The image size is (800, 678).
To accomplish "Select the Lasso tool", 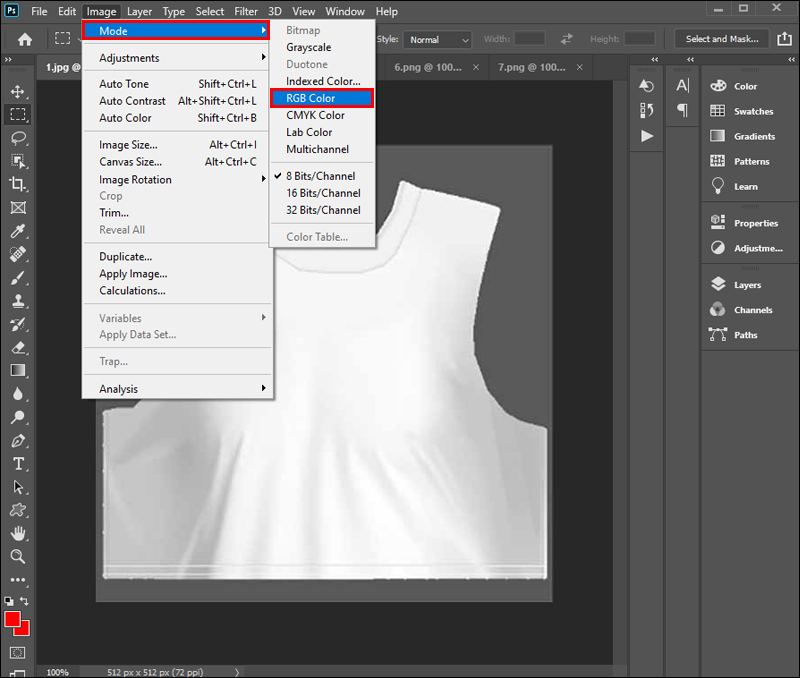I will (18, 137).
